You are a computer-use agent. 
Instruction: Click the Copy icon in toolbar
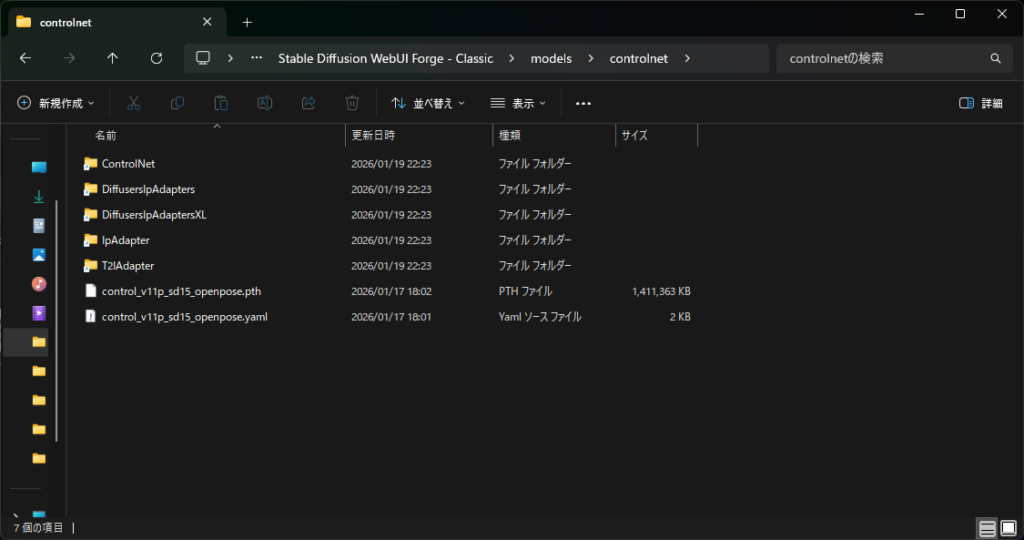[177, 103]
